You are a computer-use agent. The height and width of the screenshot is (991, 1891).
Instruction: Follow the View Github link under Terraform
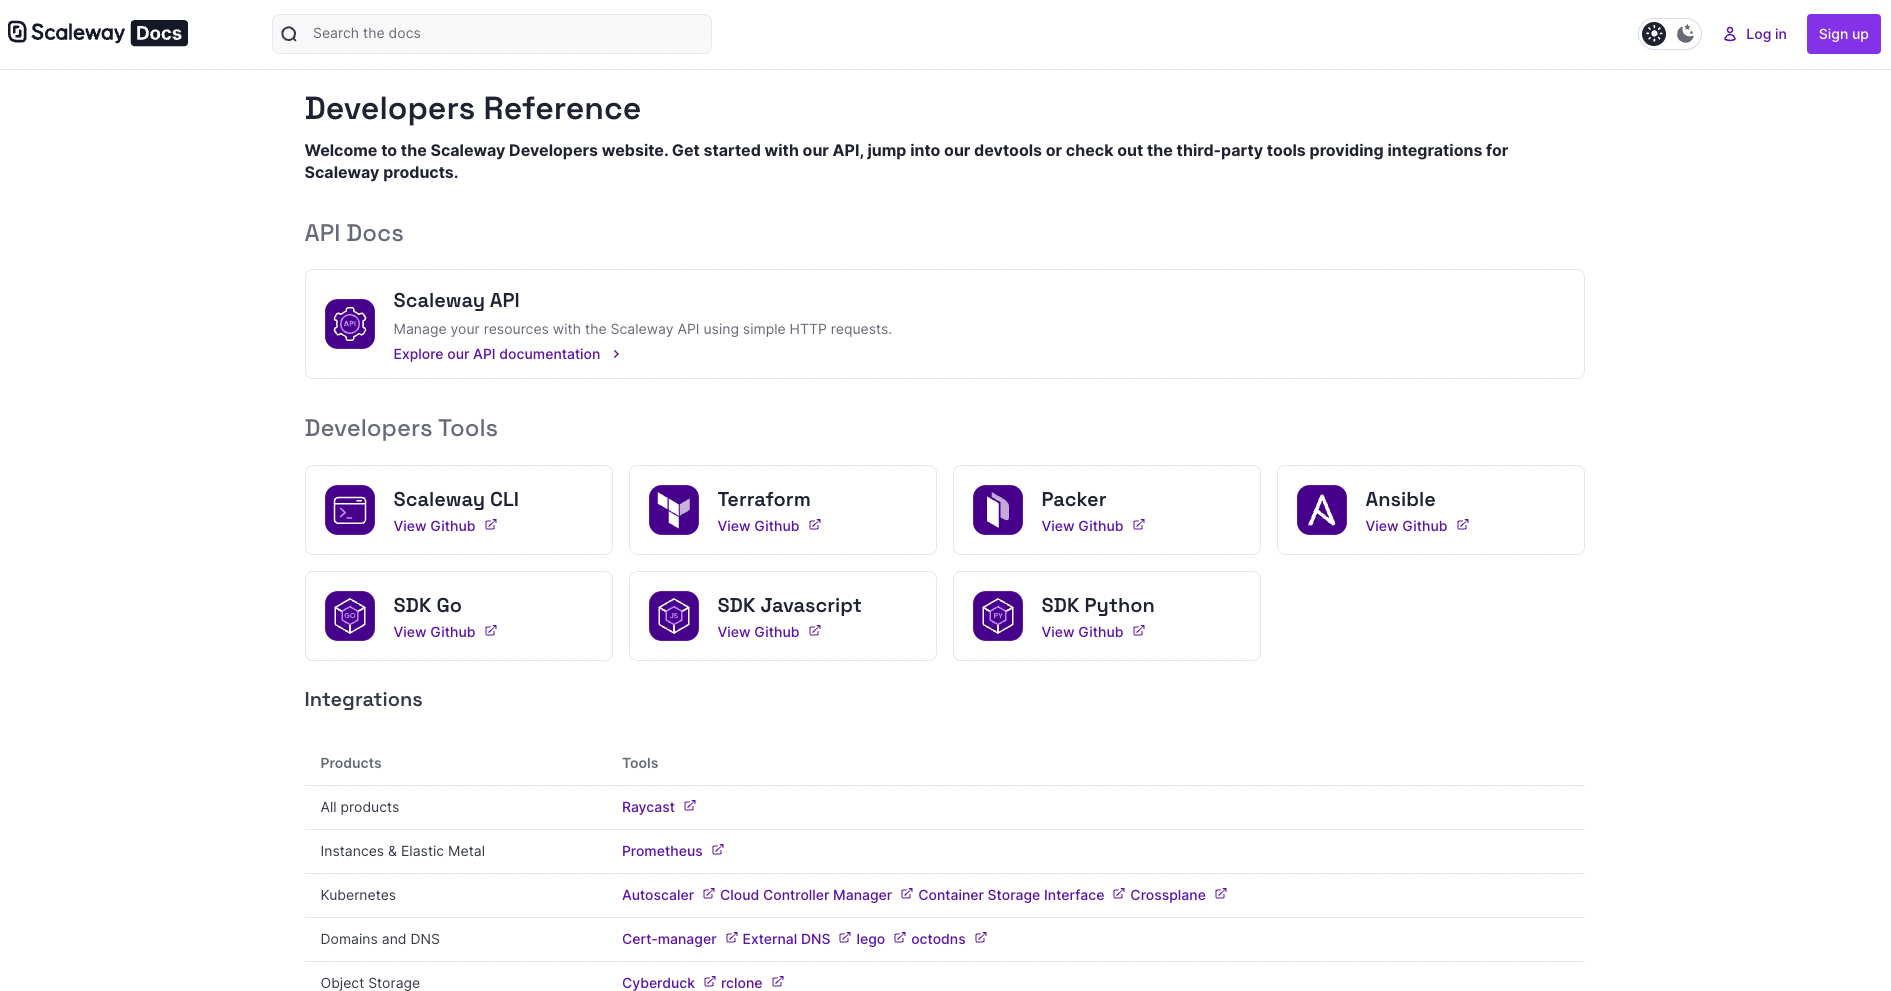(x=758, y=525)
